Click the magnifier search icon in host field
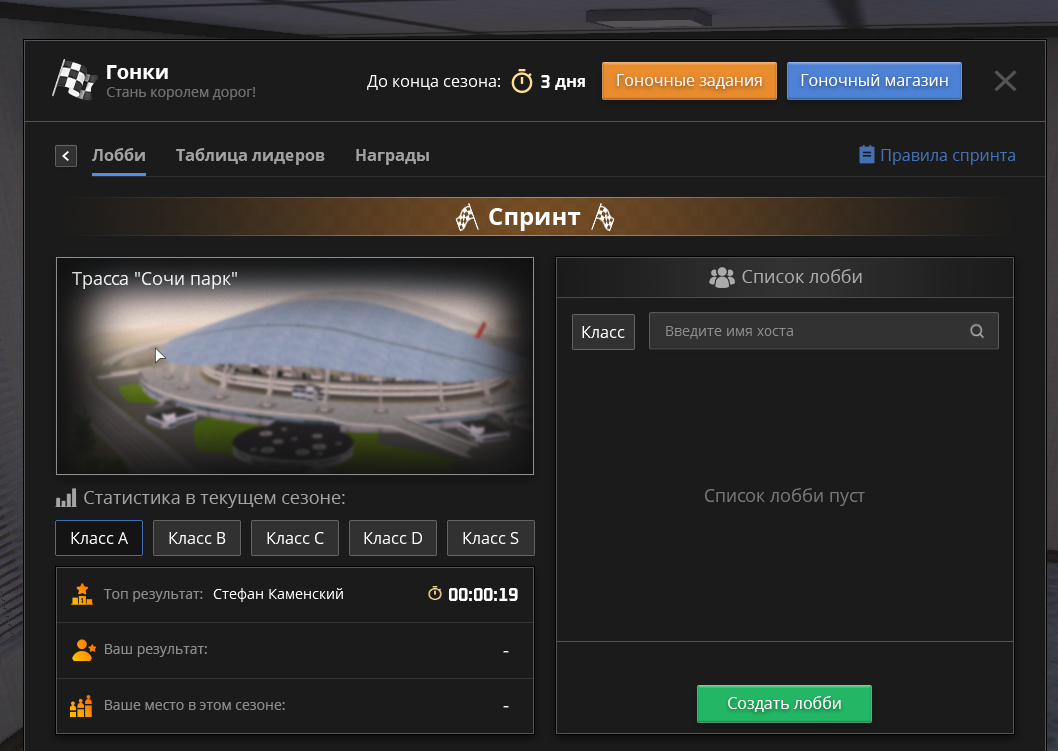This screenshot has width=1058, height=751. pyautogui.click(x=977, y=331)
